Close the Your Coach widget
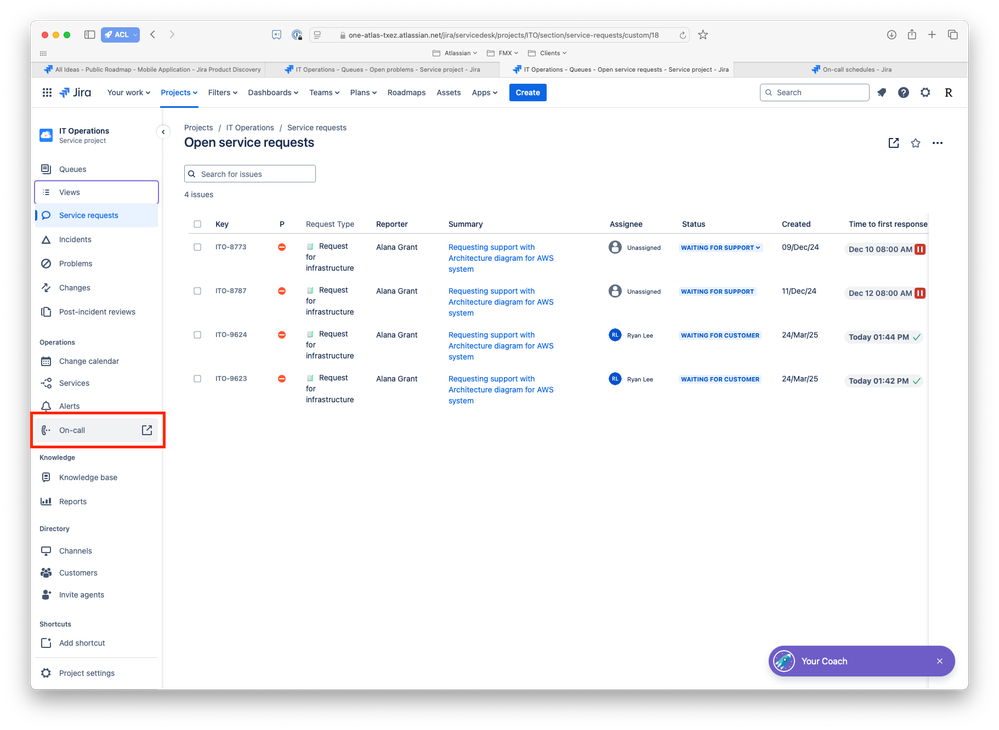This screenshot has height=730, width=999. pos(940,661)
